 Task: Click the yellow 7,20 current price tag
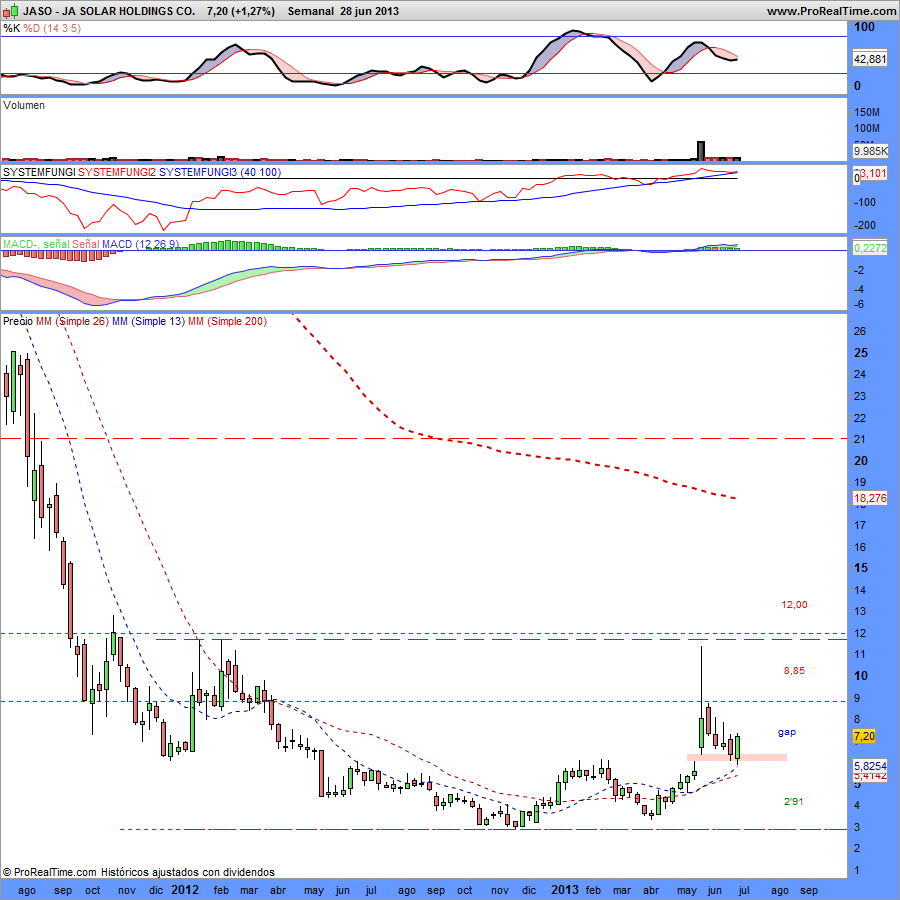864,736
